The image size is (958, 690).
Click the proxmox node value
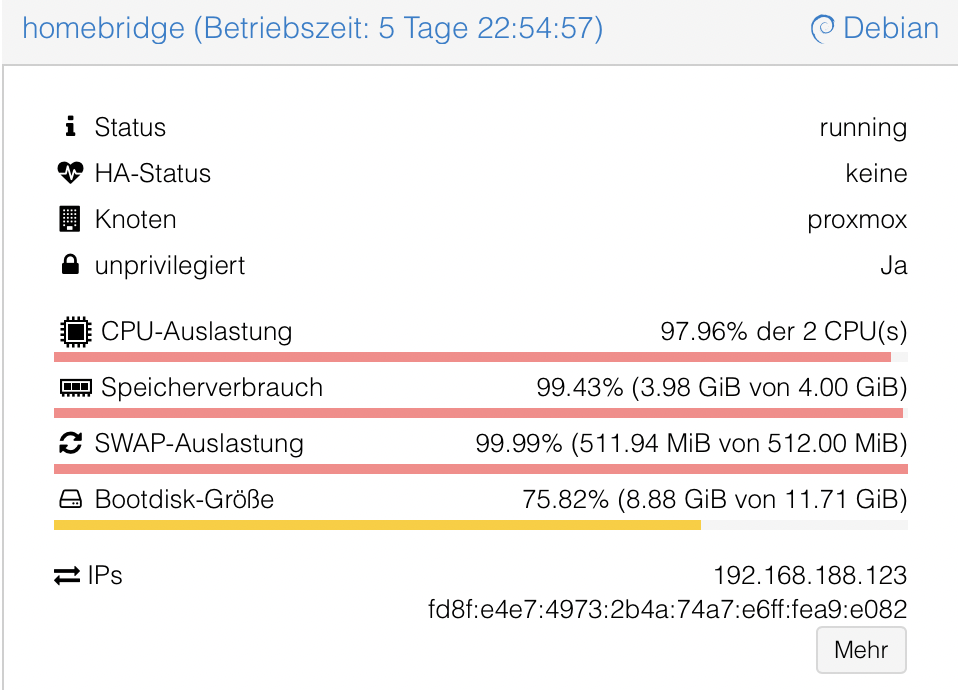857,219
